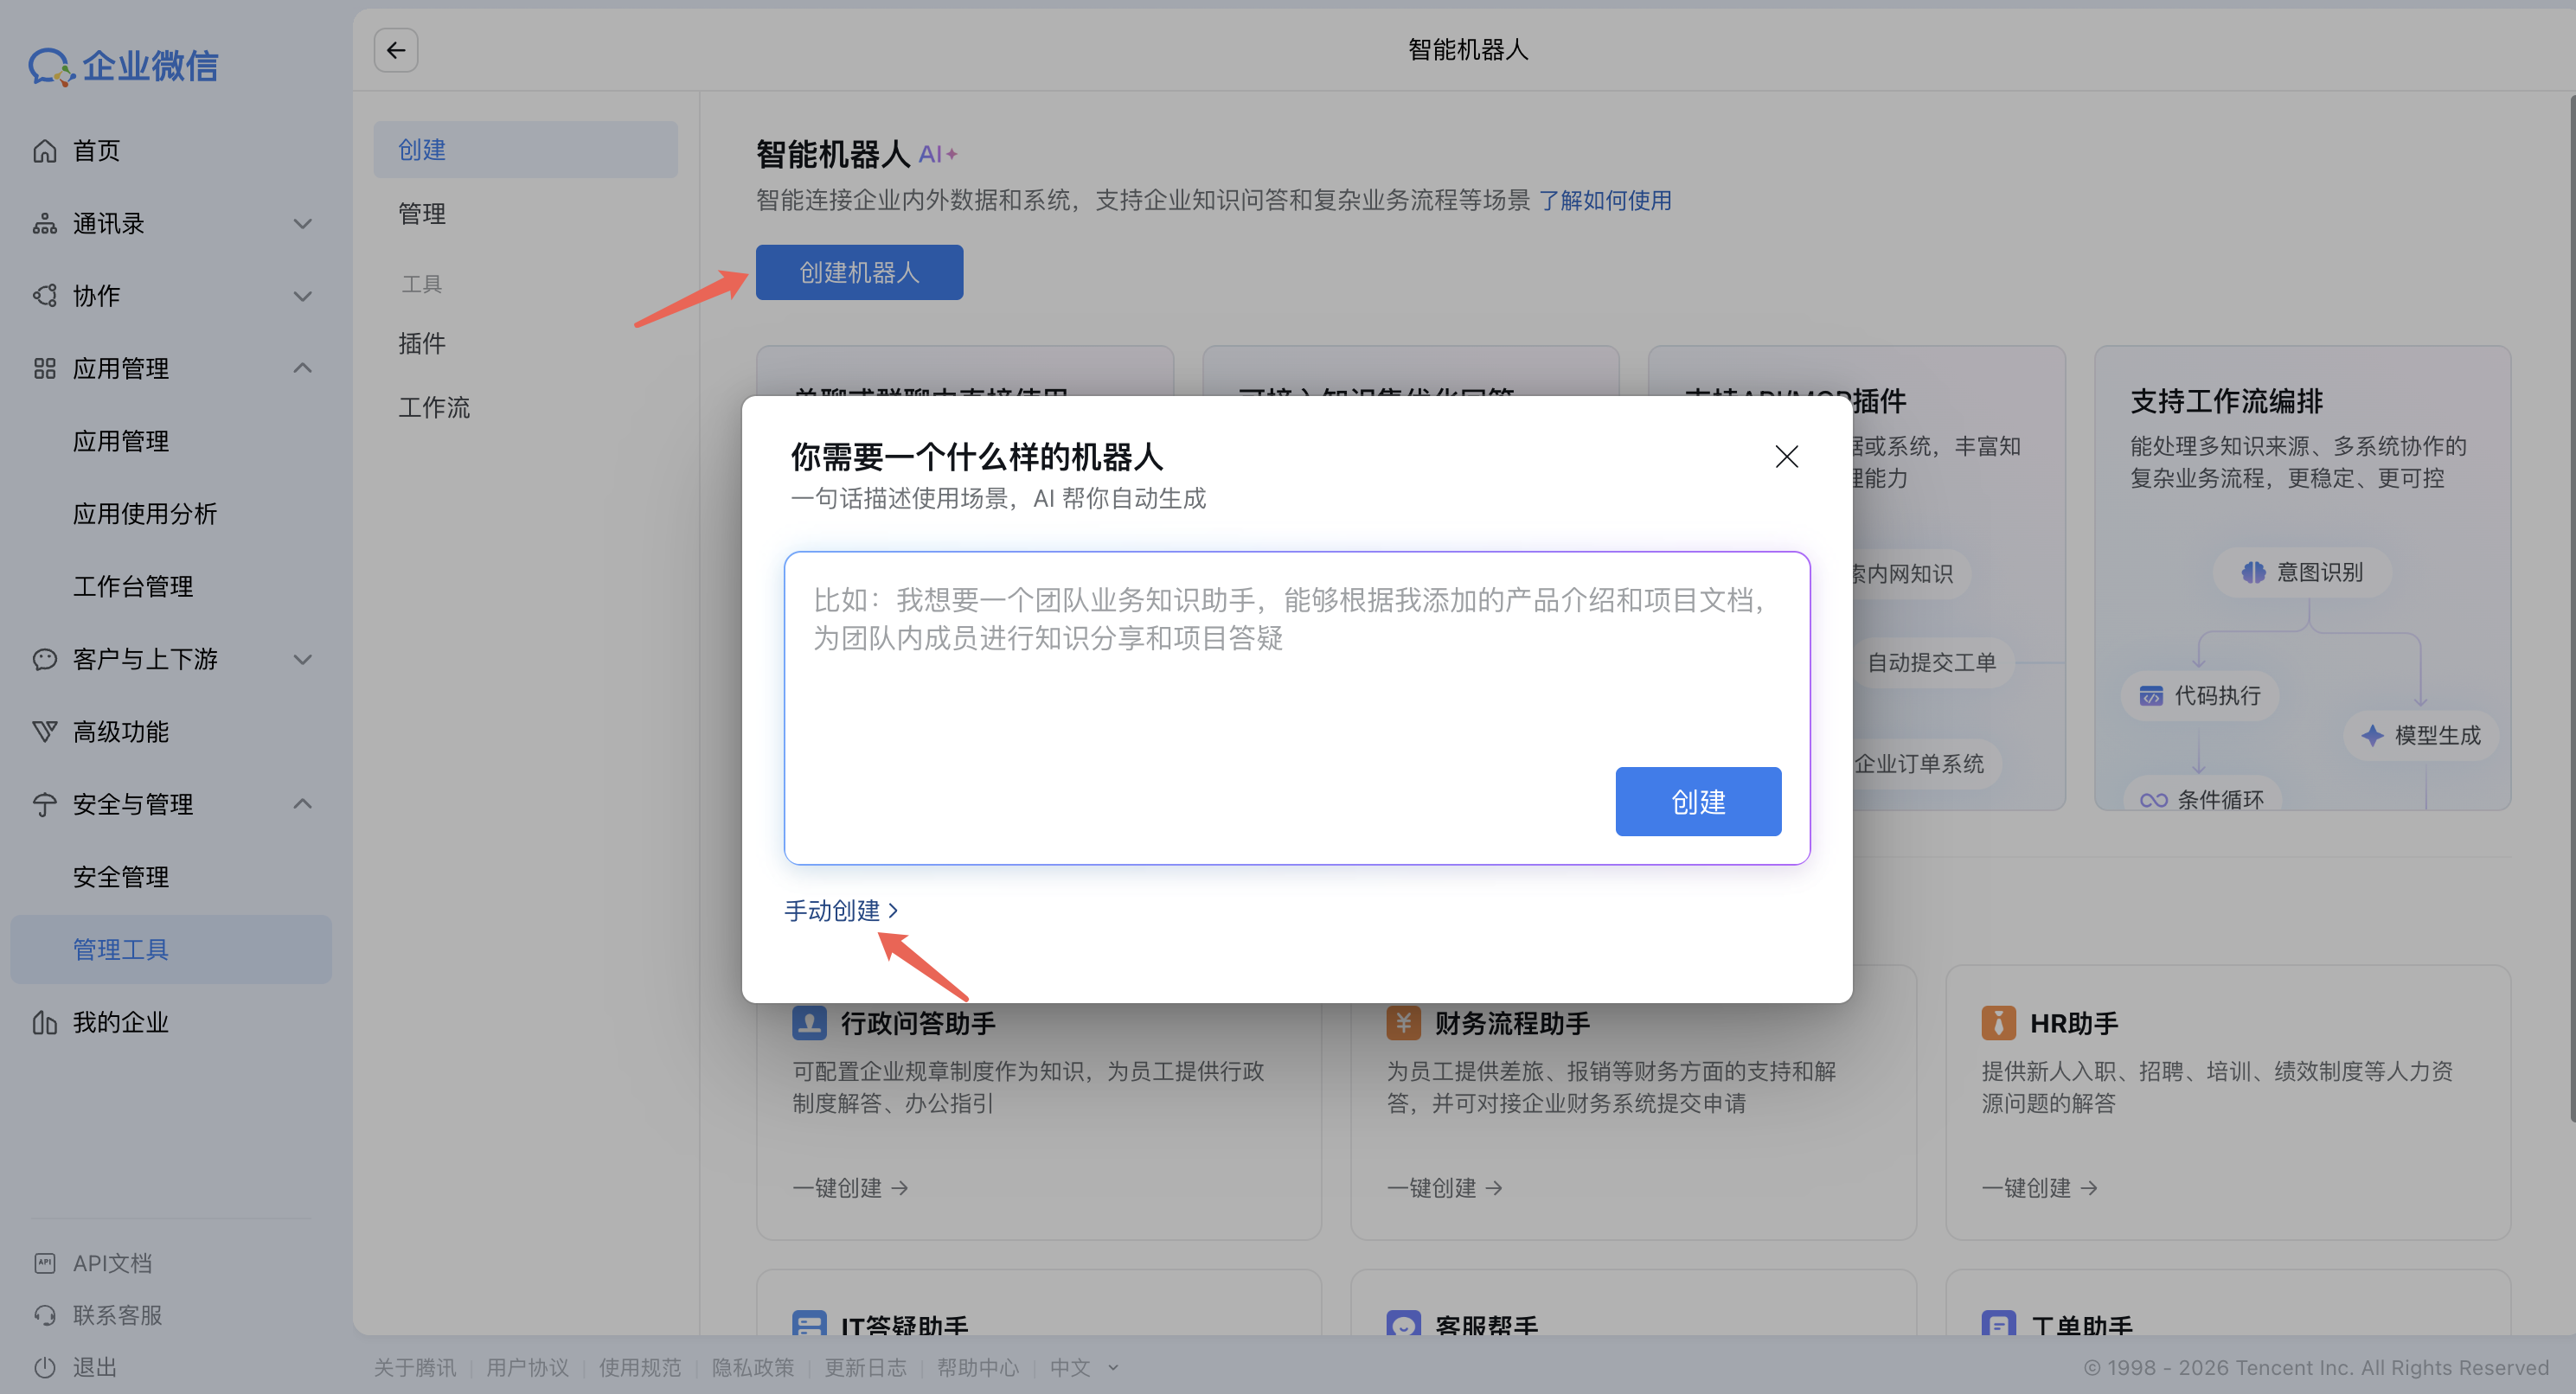Open API文档 from sidebar bottom
This screenshot has height=1394, width=2576.
click(112, 1263)
